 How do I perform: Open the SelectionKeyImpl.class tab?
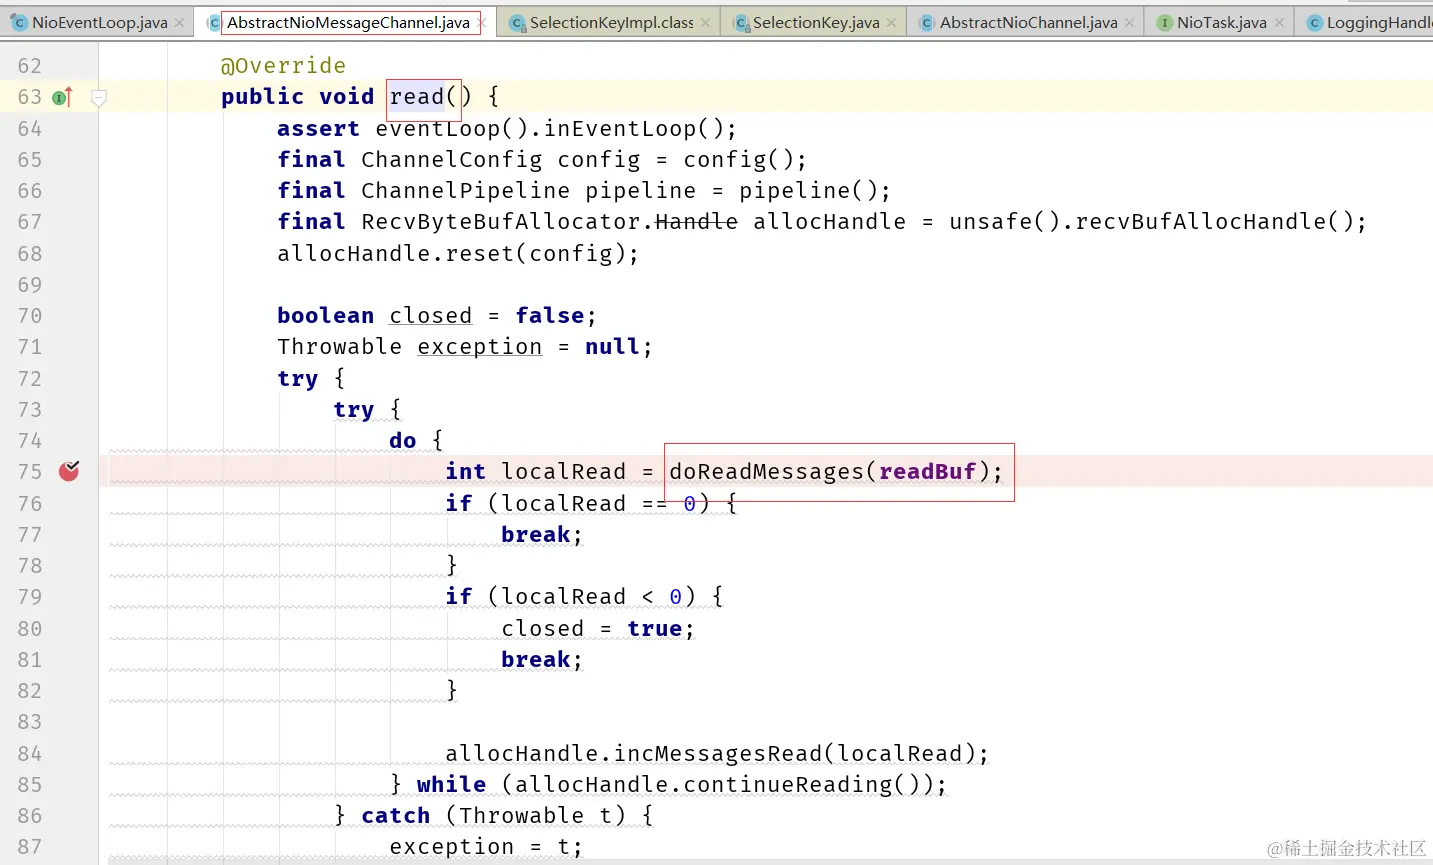coord(611,22)
